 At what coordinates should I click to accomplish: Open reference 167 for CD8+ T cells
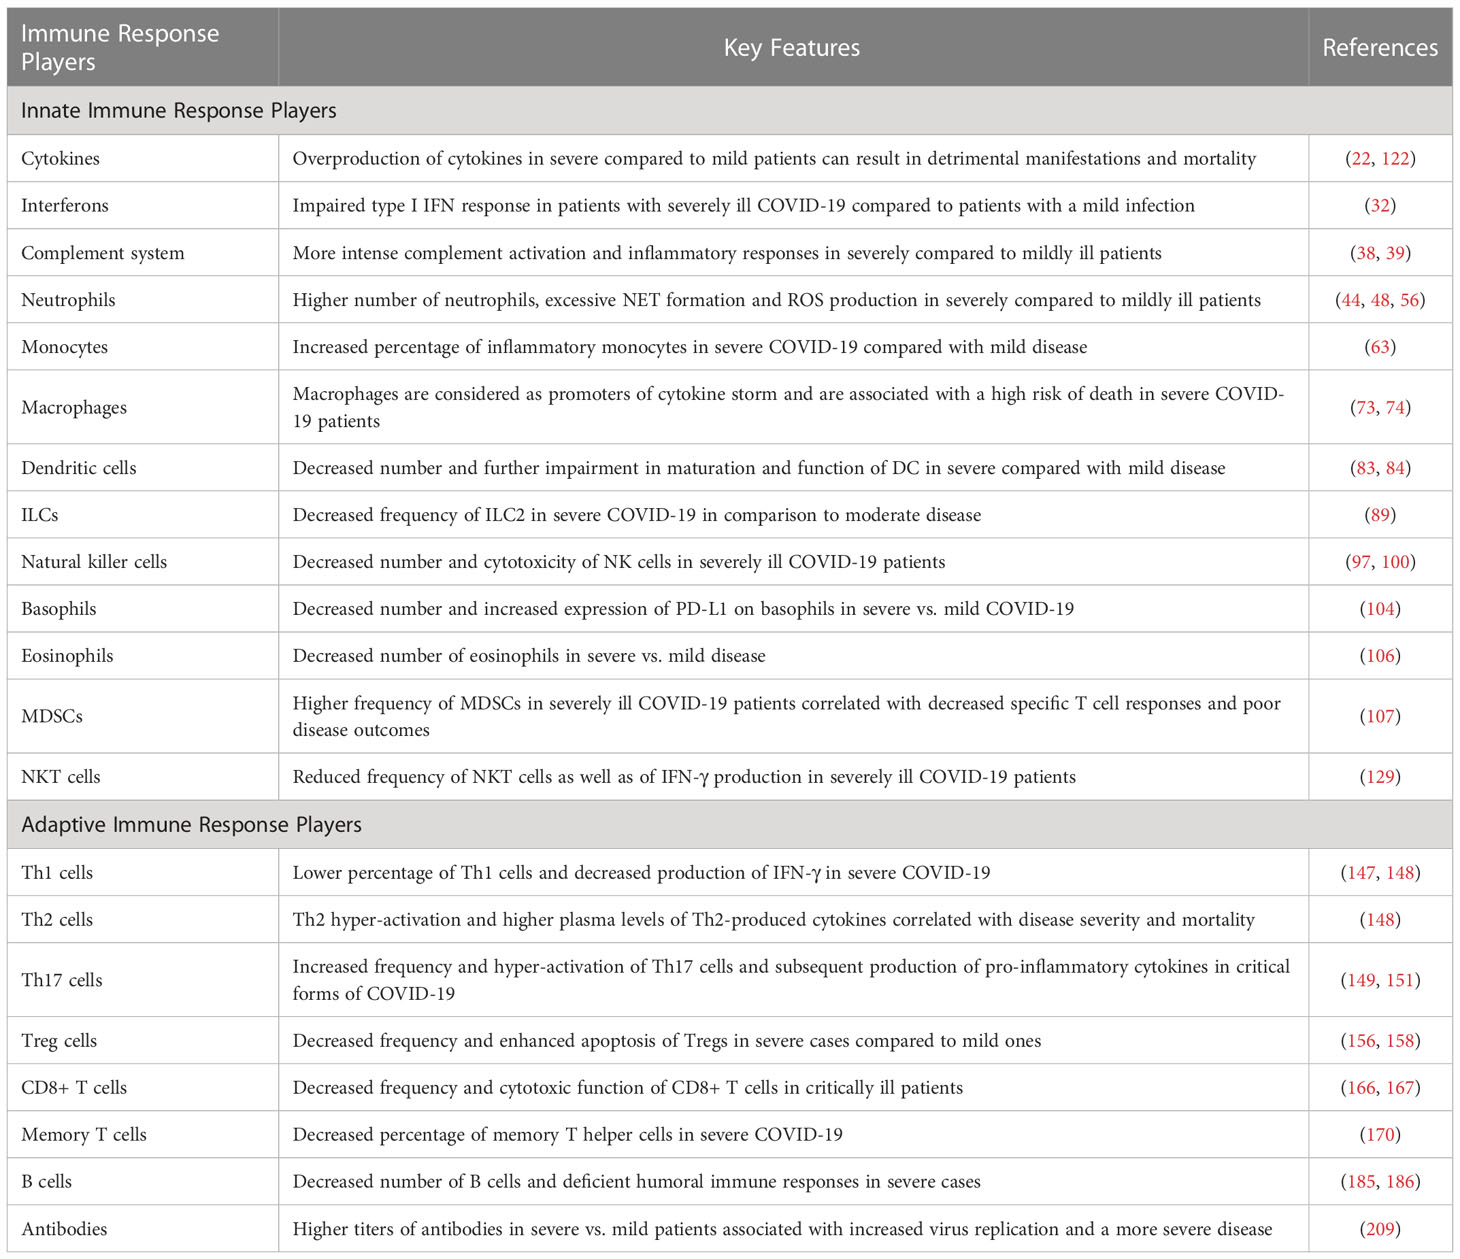click(x=1400, y=1088)
